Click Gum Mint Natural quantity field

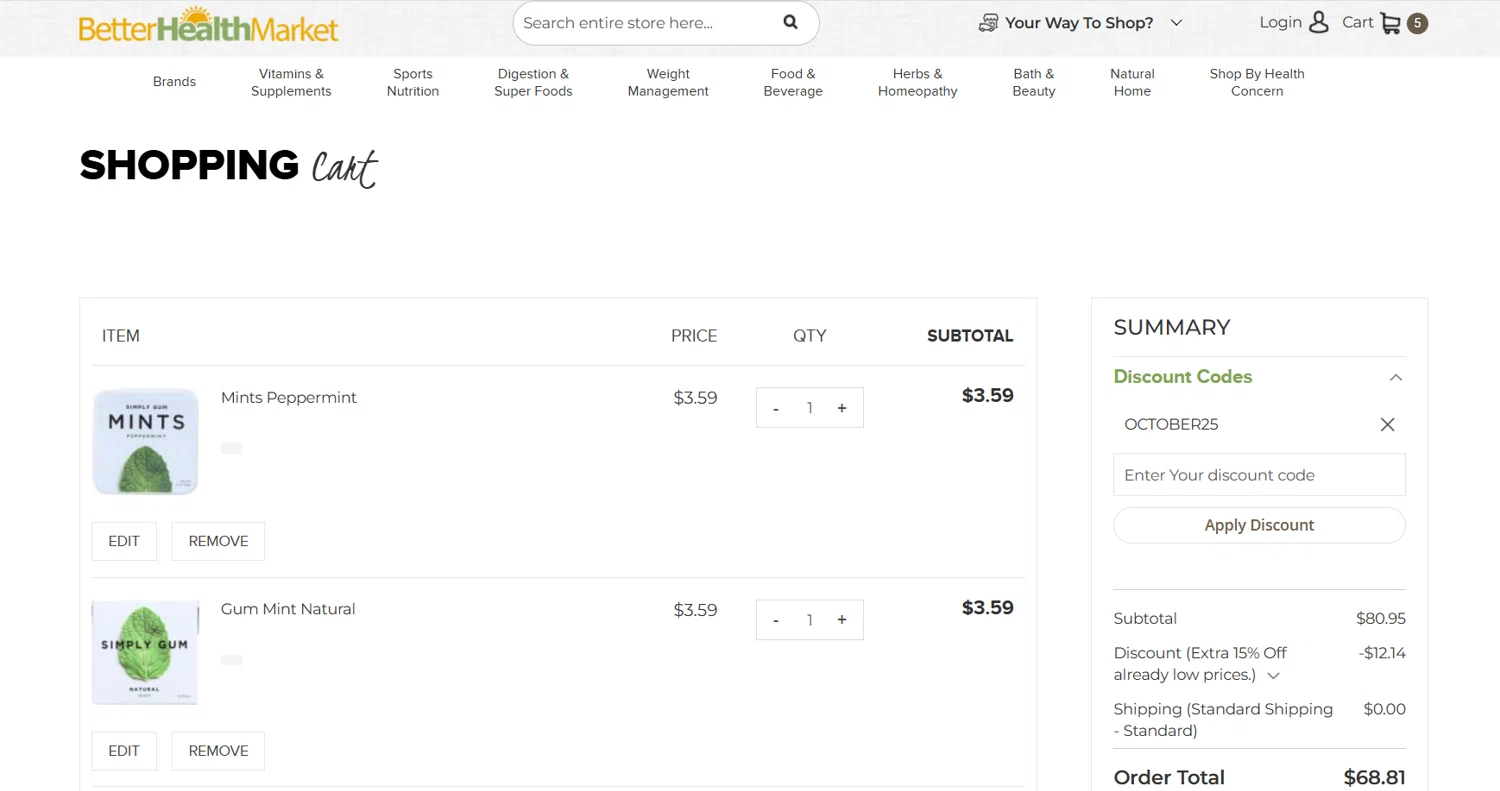[x=809, y=620]
